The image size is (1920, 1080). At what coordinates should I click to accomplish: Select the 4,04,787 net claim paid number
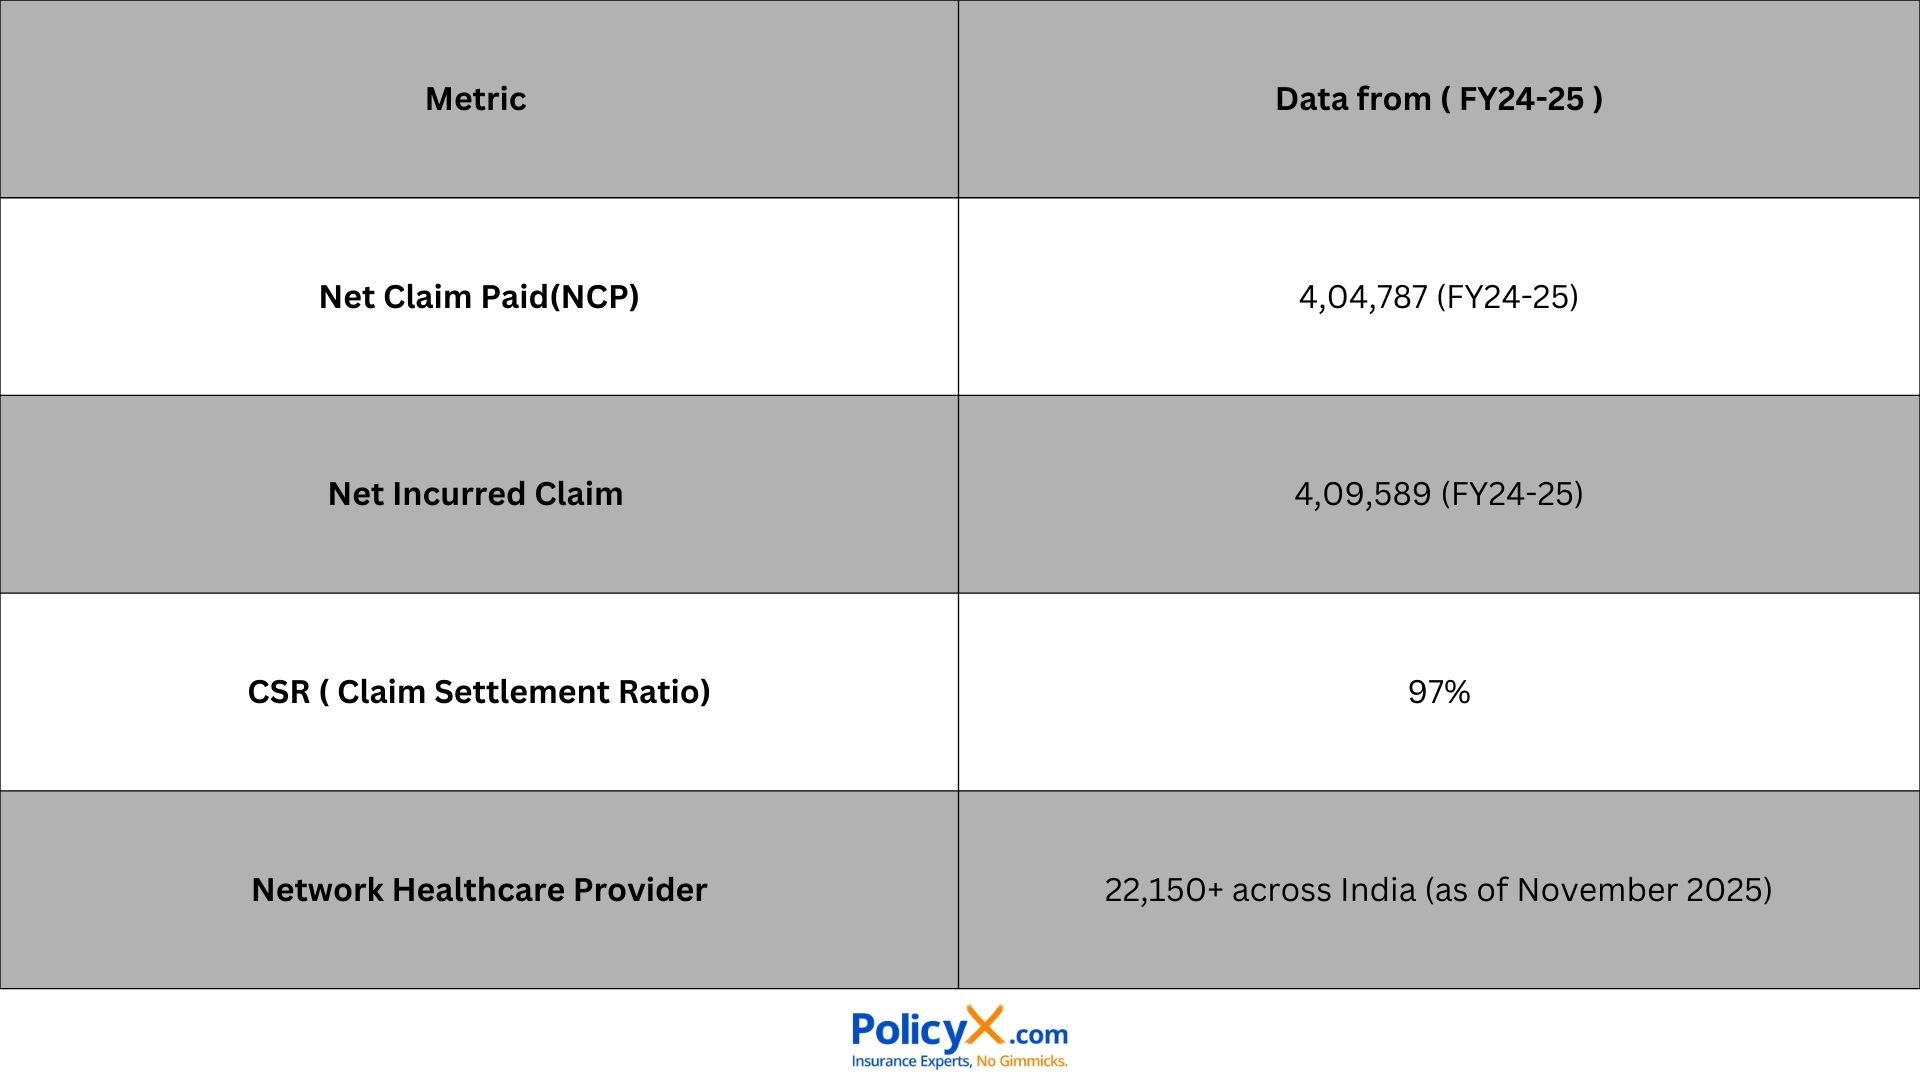click(x=1362, y=297)
